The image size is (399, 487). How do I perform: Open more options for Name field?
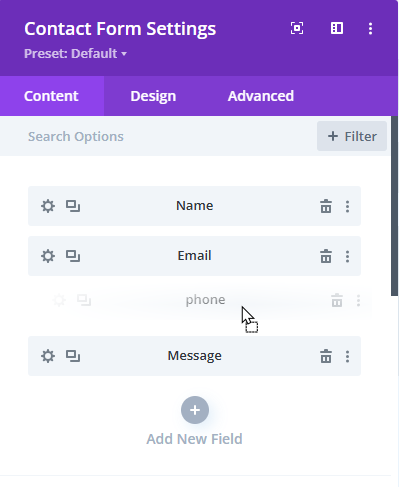click(347, 206)
